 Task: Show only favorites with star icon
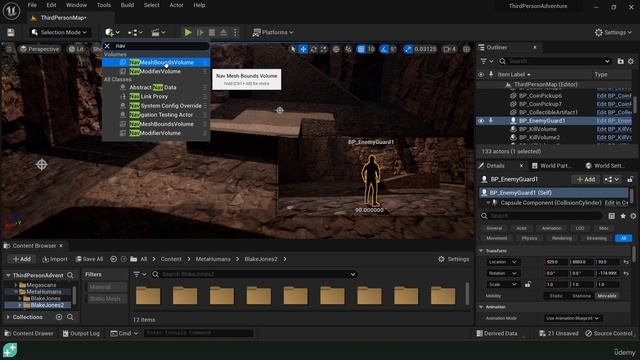coord(623,216)
